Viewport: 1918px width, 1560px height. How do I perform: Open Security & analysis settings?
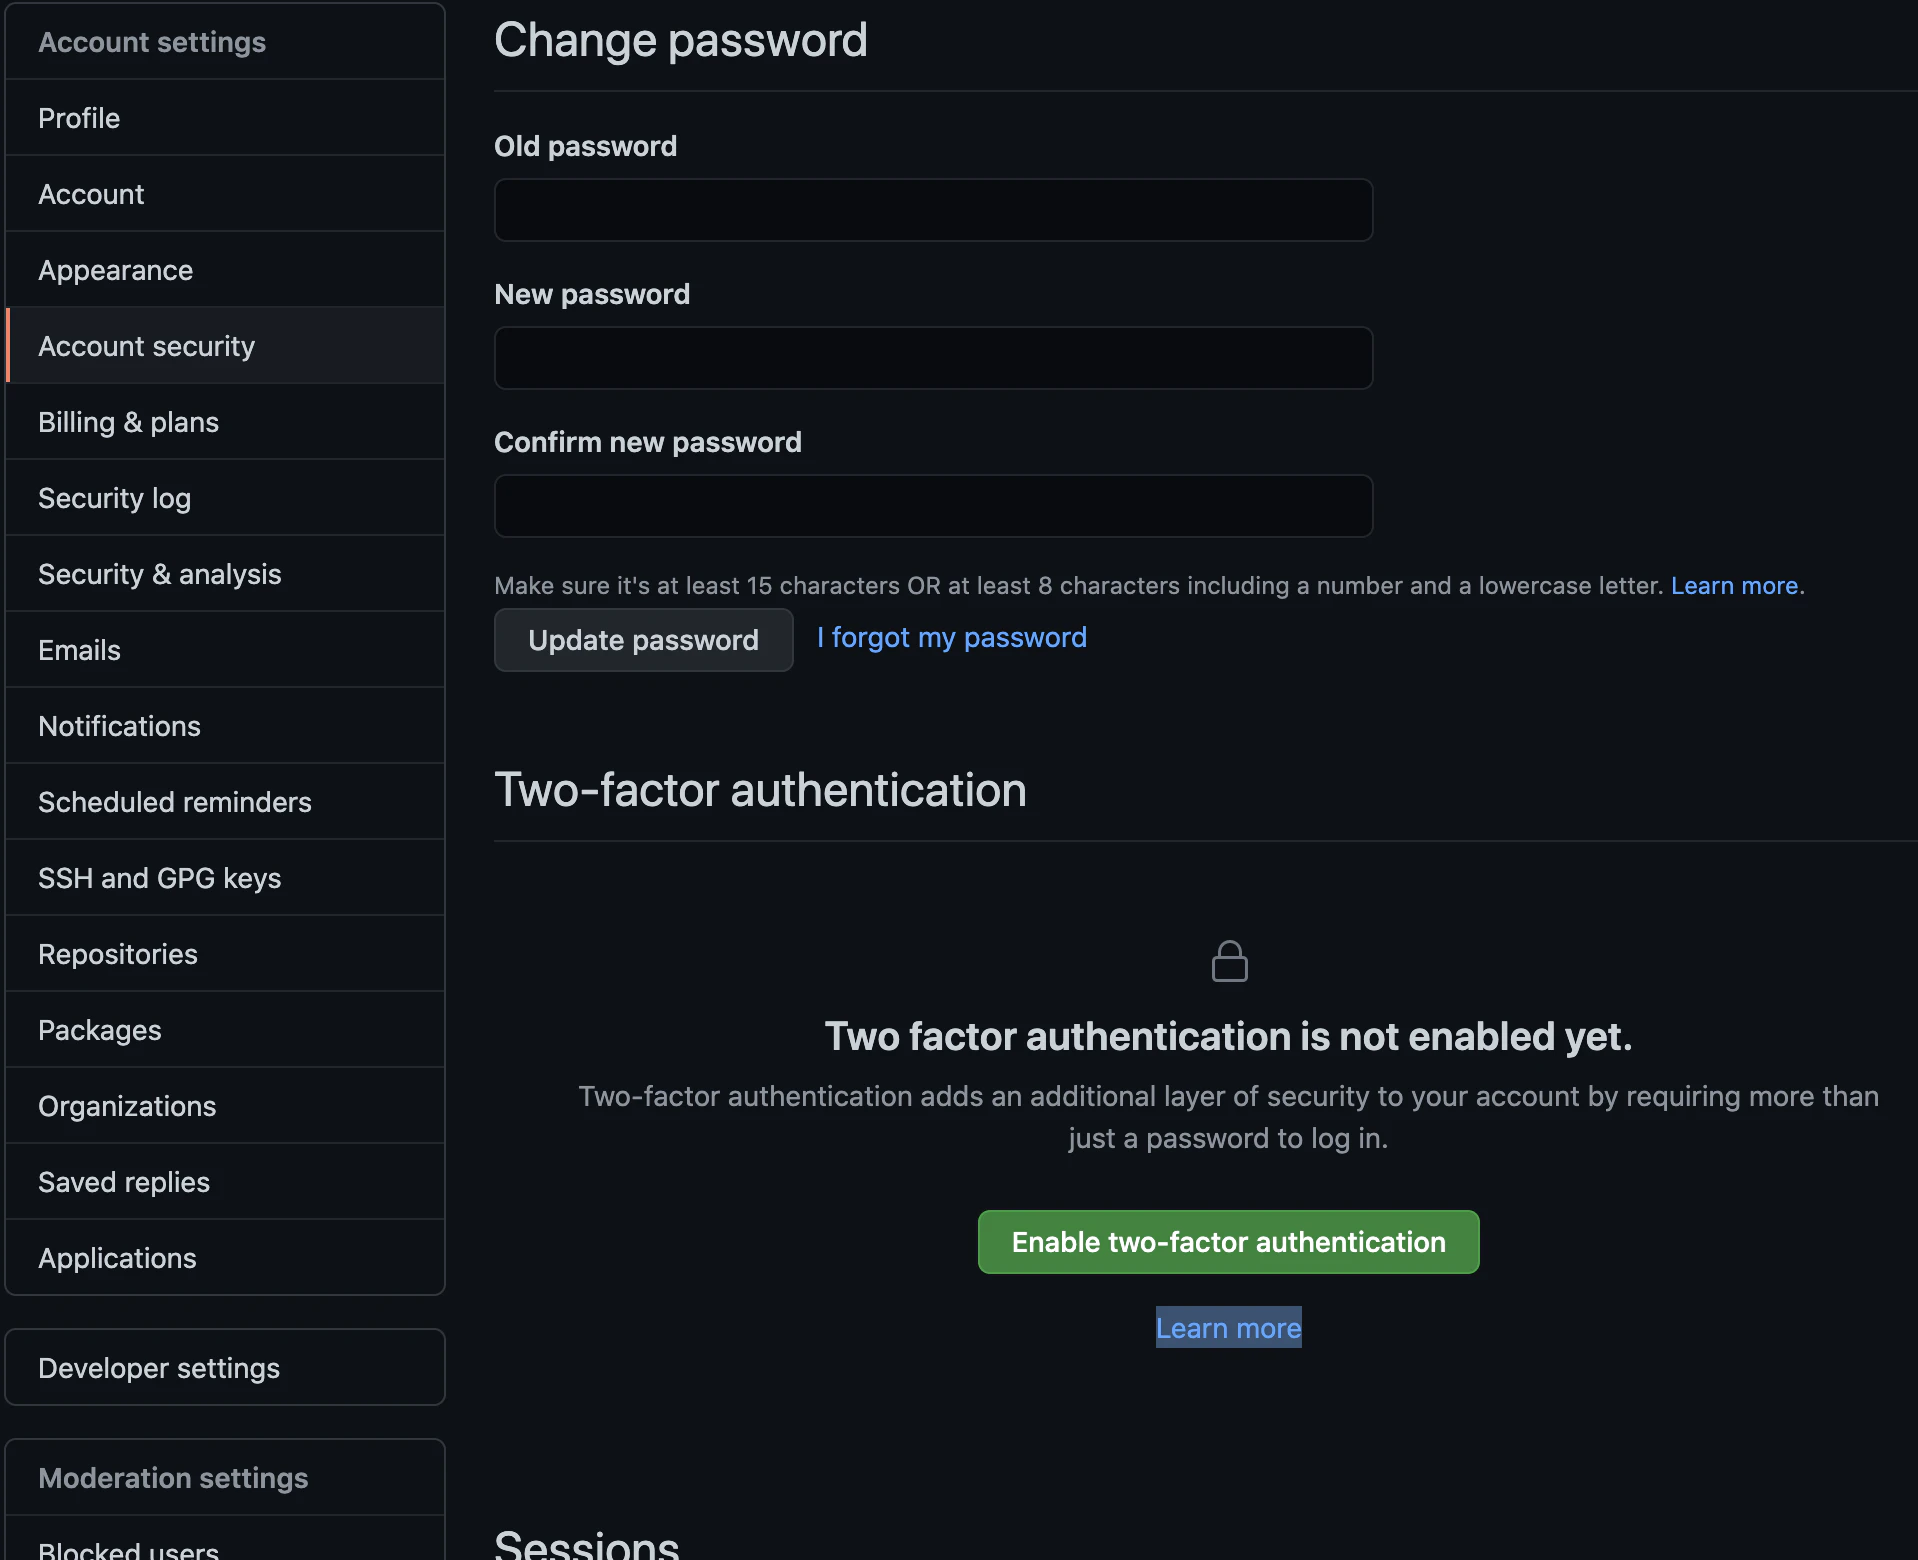click(x=225, y=574)
